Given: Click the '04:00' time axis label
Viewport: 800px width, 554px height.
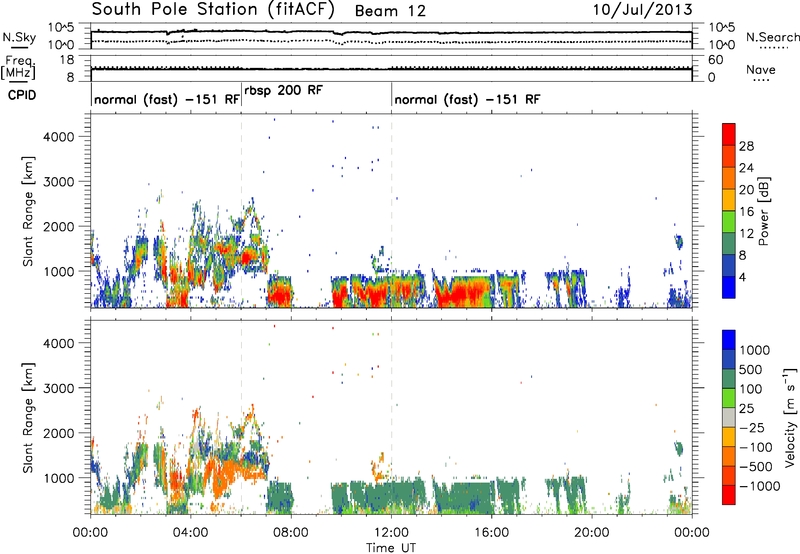Looking at the screenshot, I should [190, 533].
